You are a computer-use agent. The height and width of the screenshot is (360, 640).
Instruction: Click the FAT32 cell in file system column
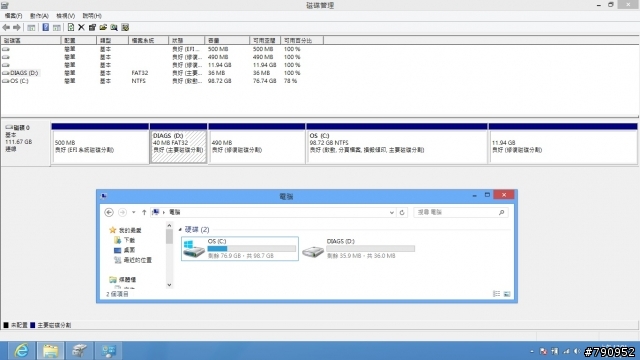140,73
